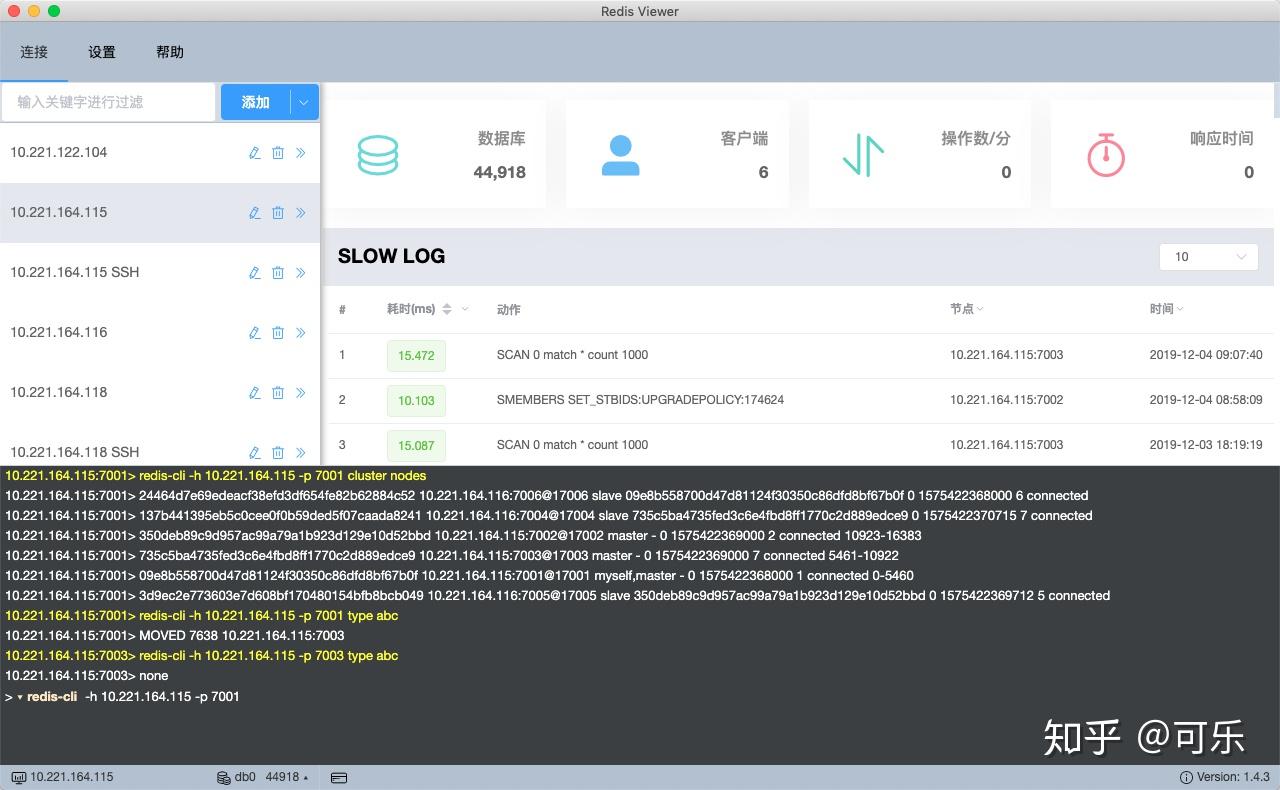This screenshot has height=790, width=1280.
Task: Click the 15.472 duration badge
Action: click(416, 355)
